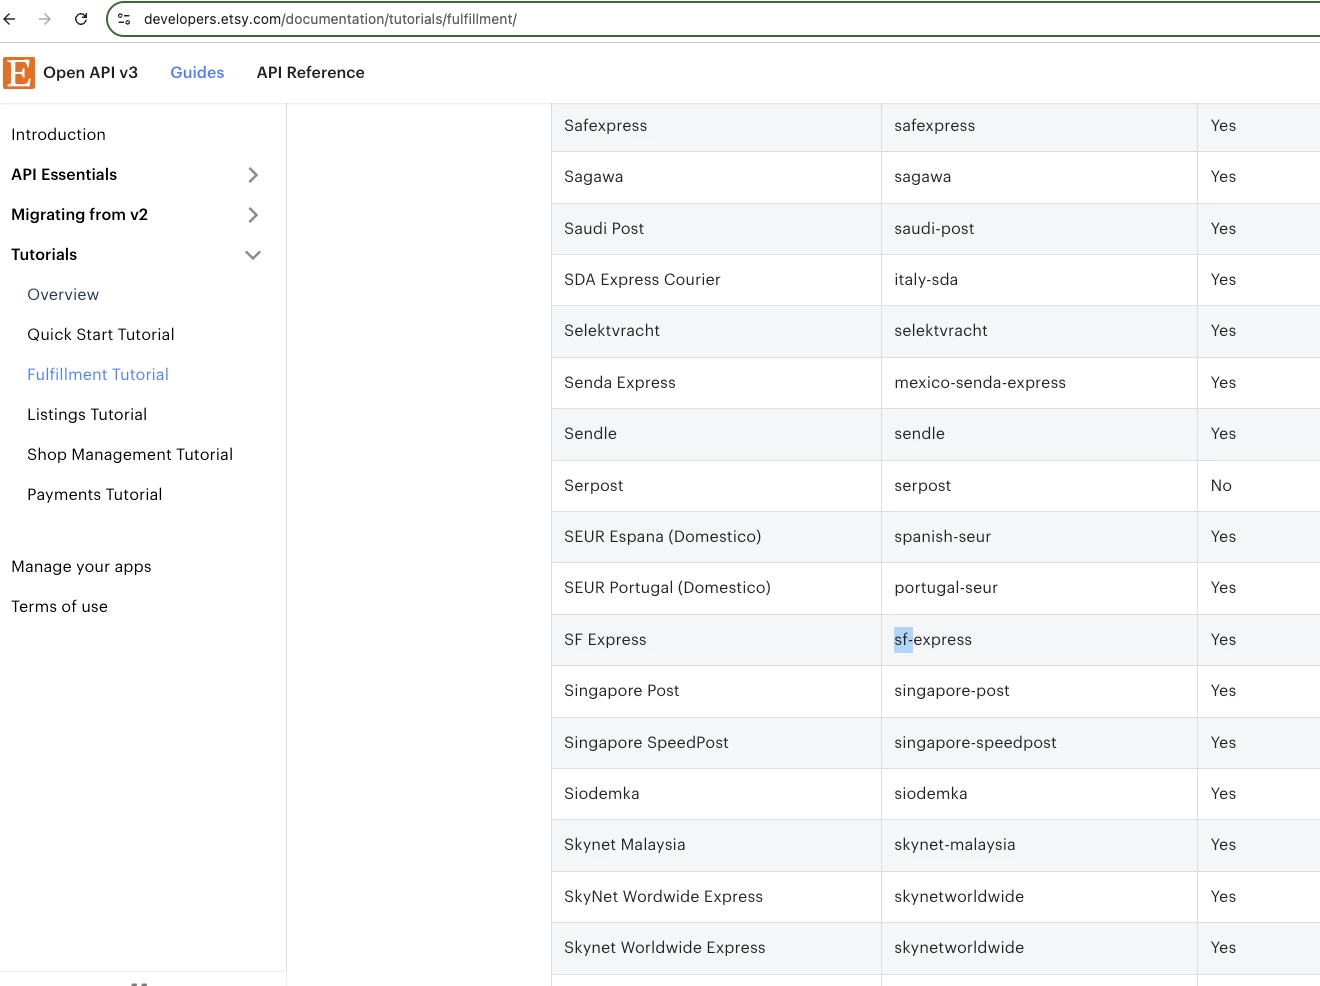1320x986 pixels.
Task: Click the URL in the address bar
Action: coord(330,19)
